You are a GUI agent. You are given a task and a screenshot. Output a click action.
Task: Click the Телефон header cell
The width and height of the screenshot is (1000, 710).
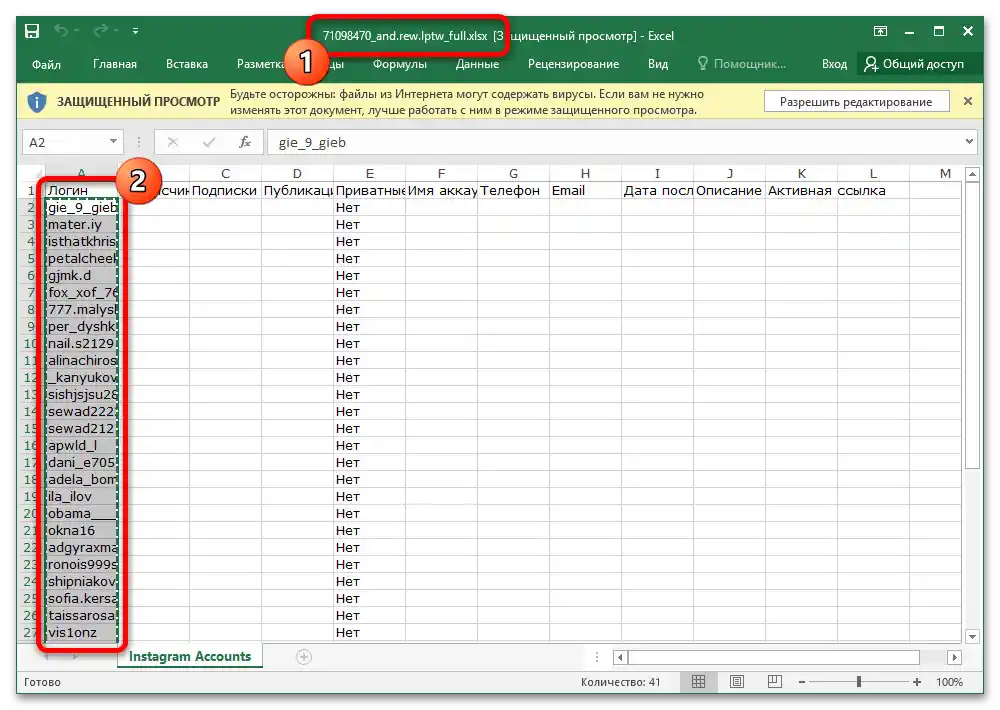coord(513,190)
